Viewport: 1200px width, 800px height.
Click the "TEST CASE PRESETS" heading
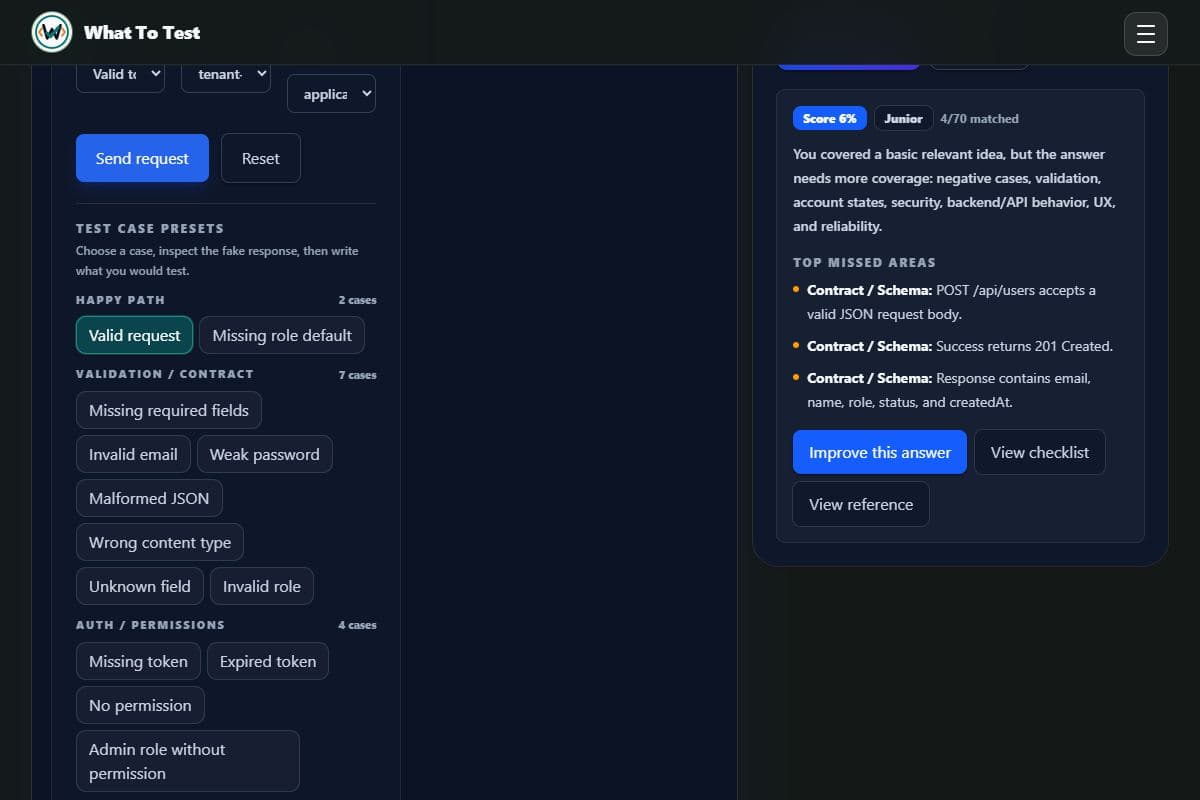[150, 228]
